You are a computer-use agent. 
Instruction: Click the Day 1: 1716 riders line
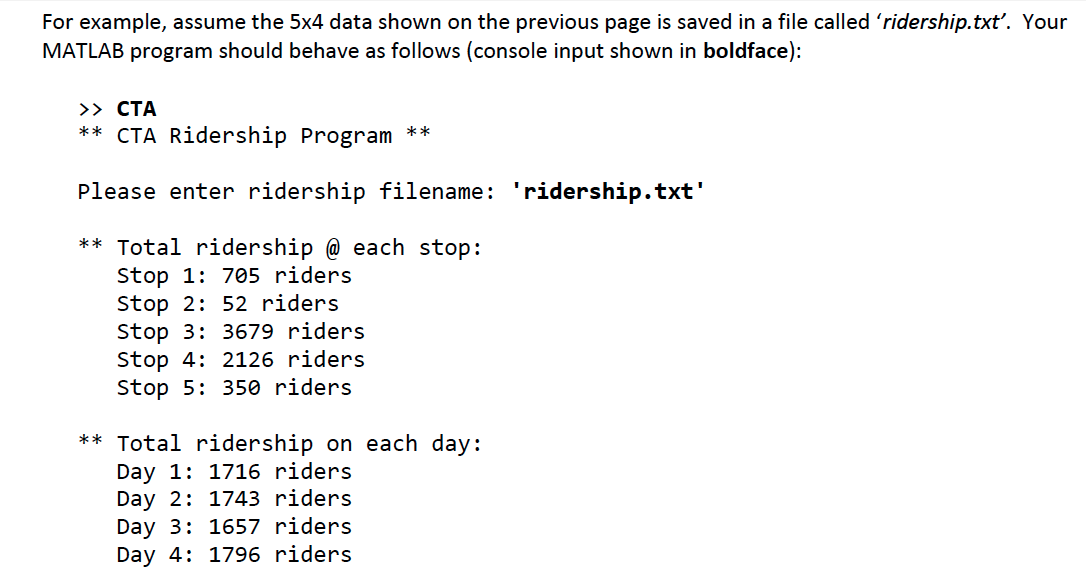pos(234,471)
